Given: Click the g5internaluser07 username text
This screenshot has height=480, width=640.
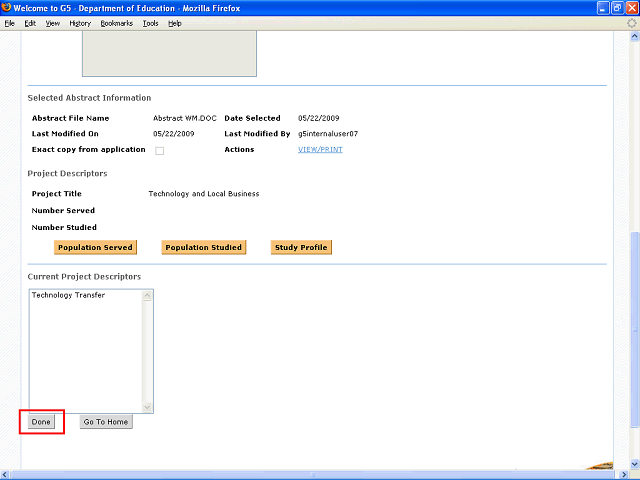Looking at the screenshot, I should pos(328,134).
